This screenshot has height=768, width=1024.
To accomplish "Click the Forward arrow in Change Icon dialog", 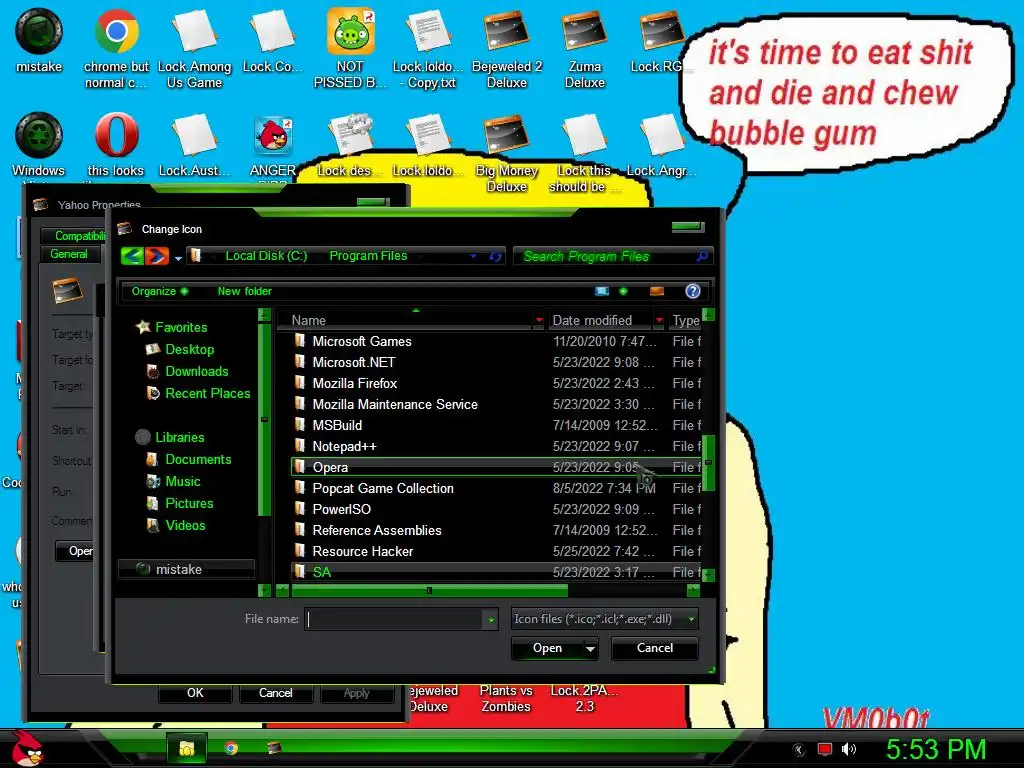I will 157,256.
